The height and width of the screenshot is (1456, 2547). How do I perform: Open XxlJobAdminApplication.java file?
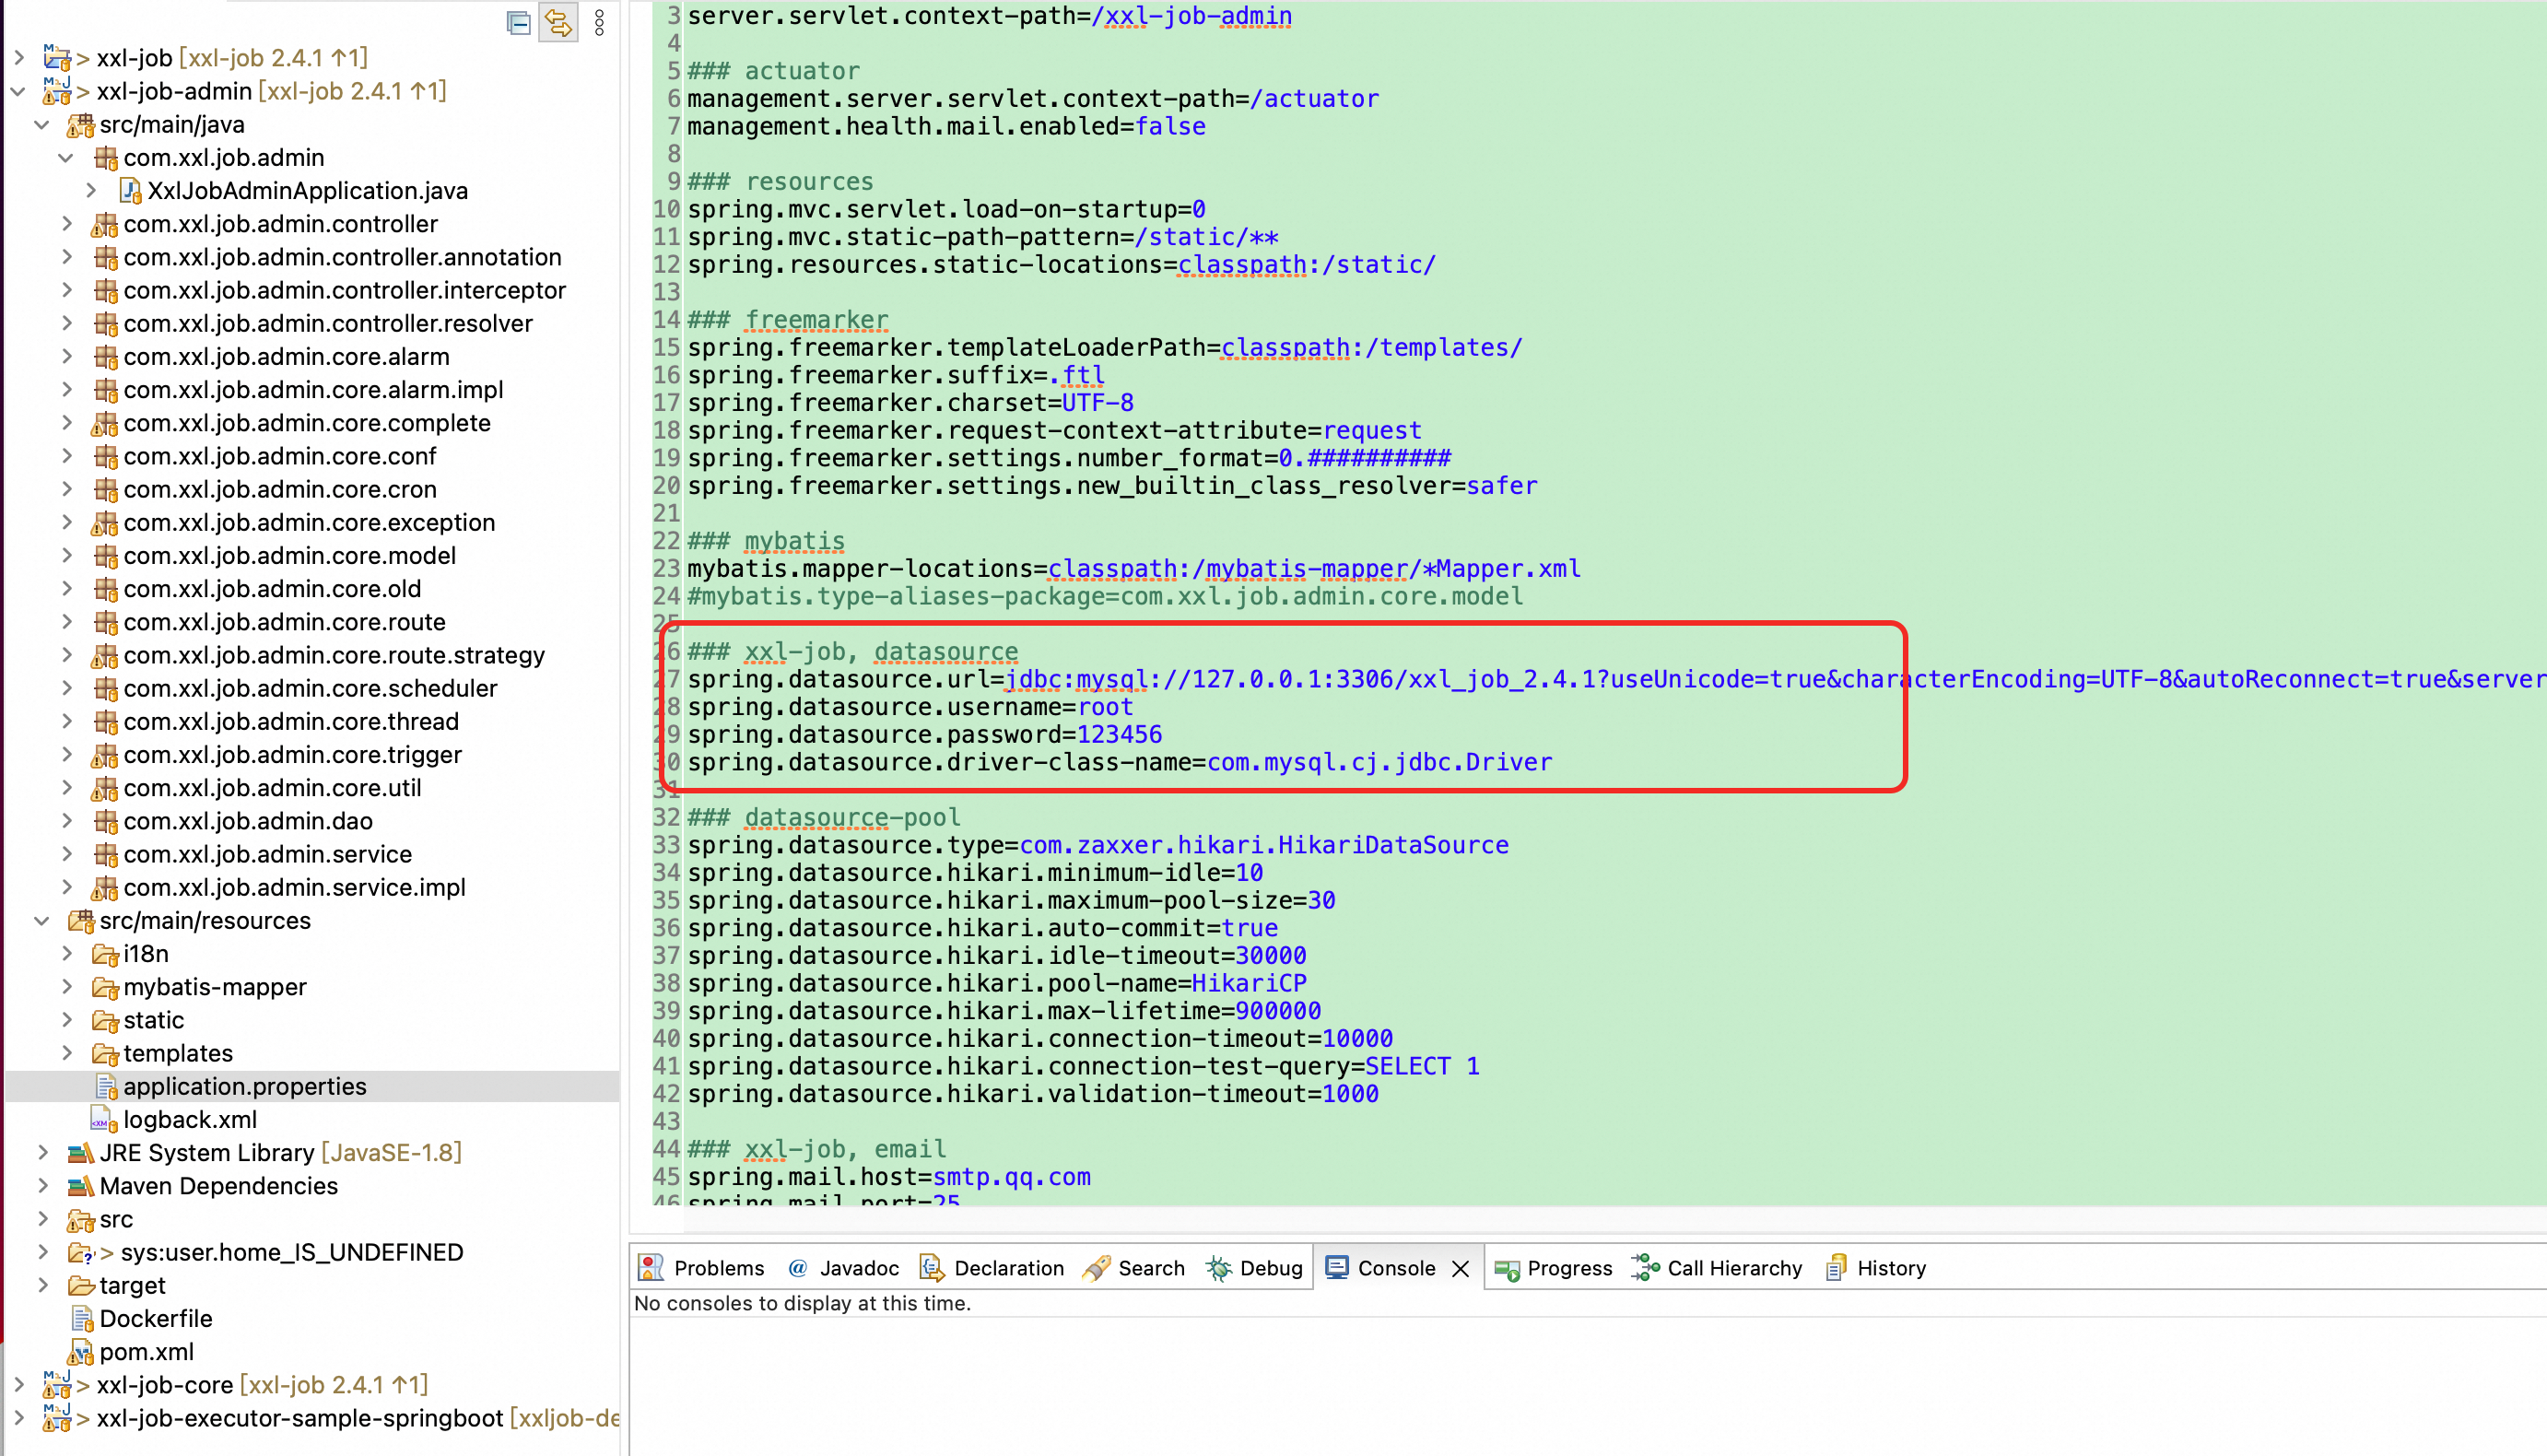tap(307, 191)
